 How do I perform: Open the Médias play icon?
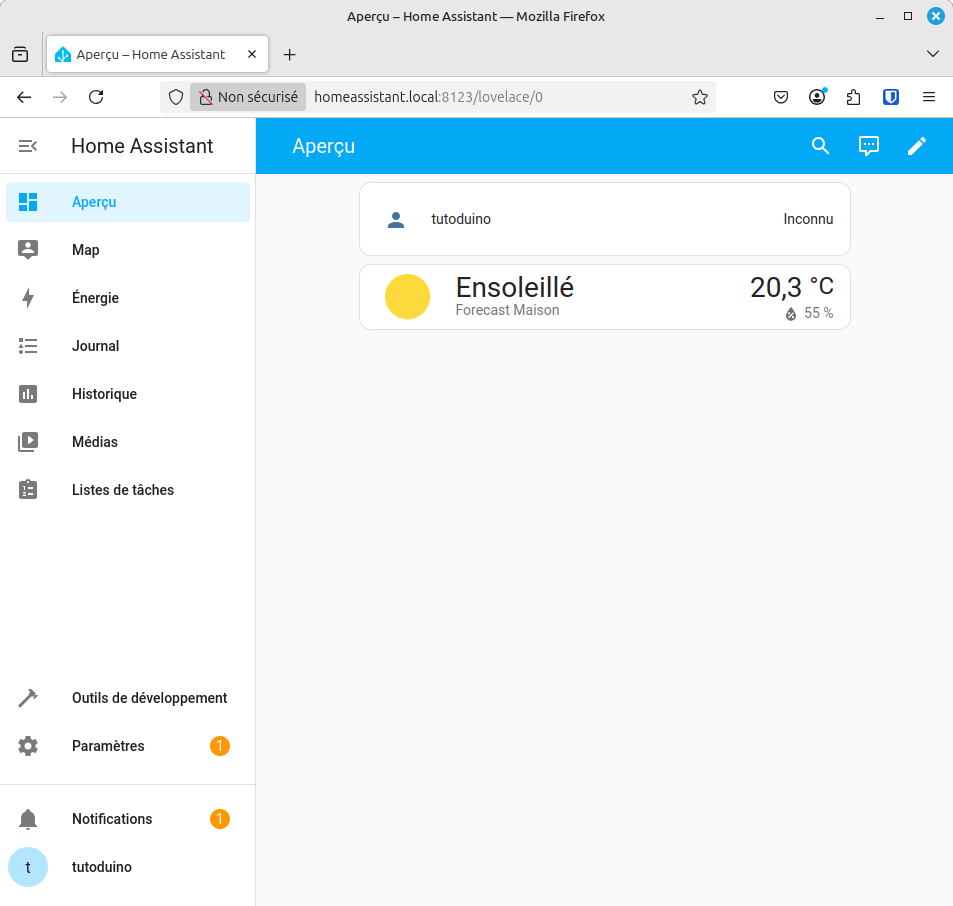click(x=28, y=442)
